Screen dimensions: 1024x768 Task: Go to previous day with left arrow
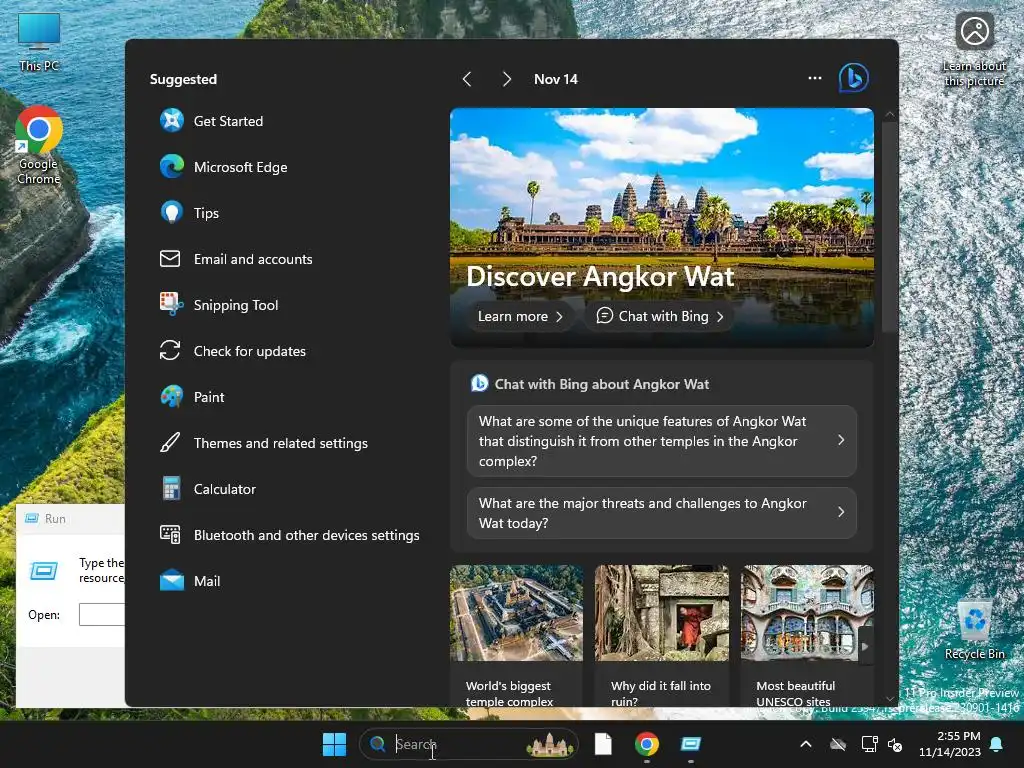coord(467,79)
